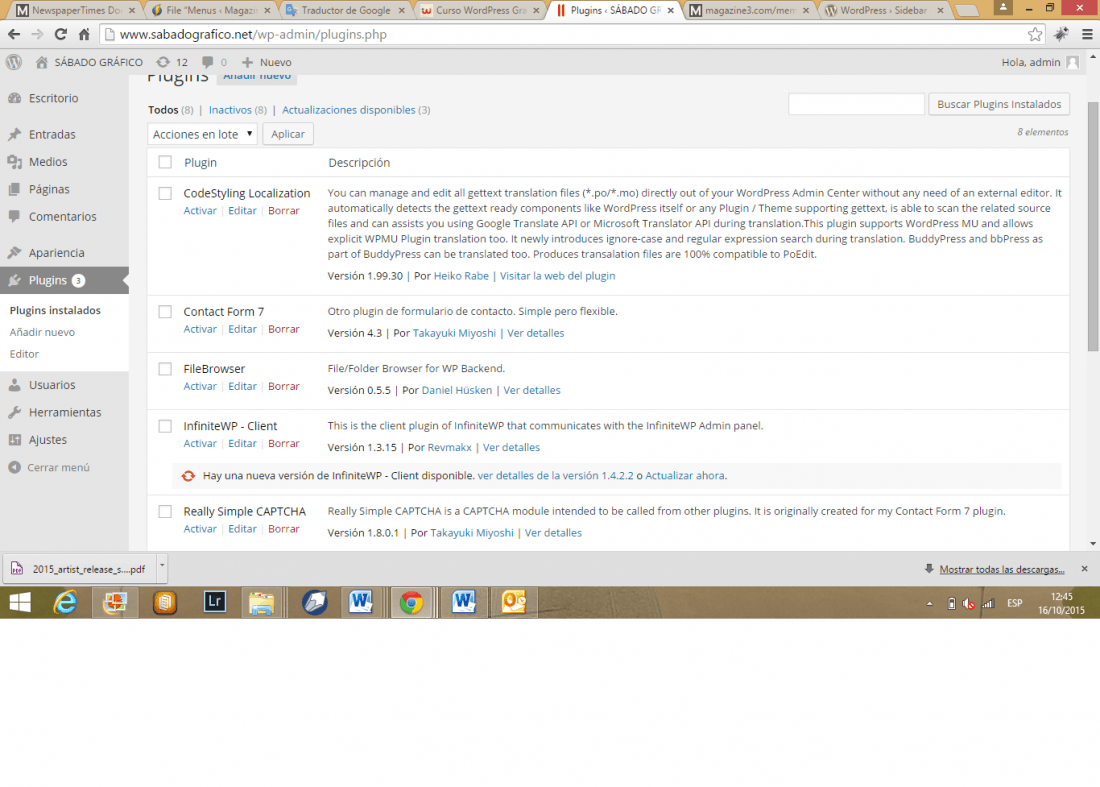Image resolution: width=1100 pixels, height=787 pixels.
Task: Launch Internet Explorer from taskbar
Action: 65,602
